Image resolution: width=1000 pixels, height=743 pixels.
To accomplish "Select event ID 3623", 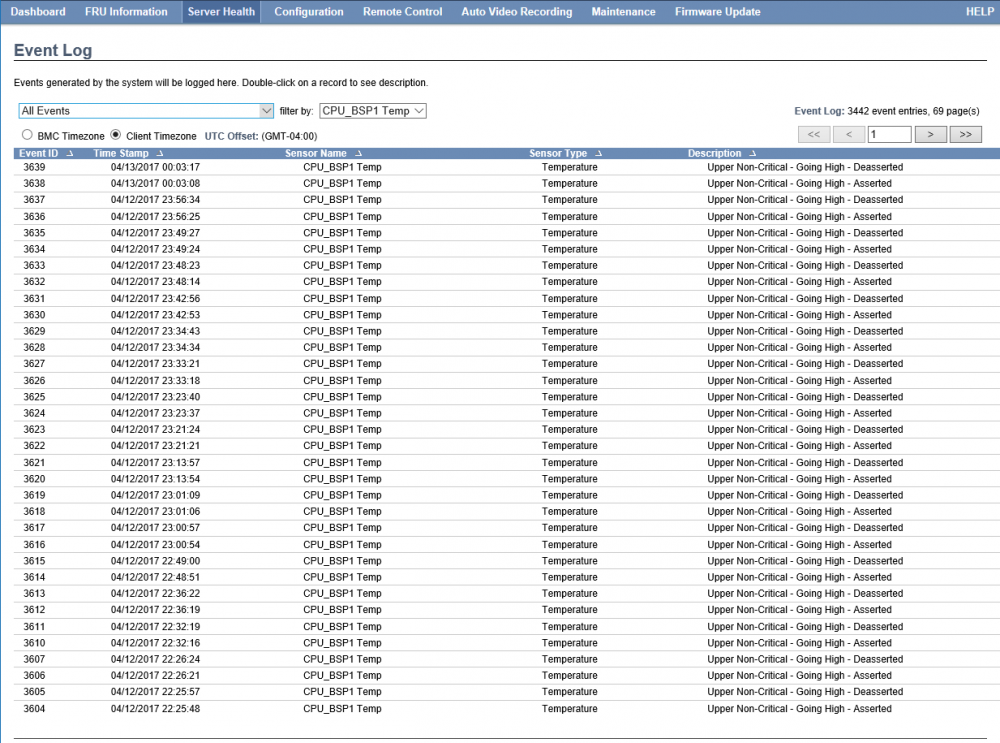I will (34, 430).
